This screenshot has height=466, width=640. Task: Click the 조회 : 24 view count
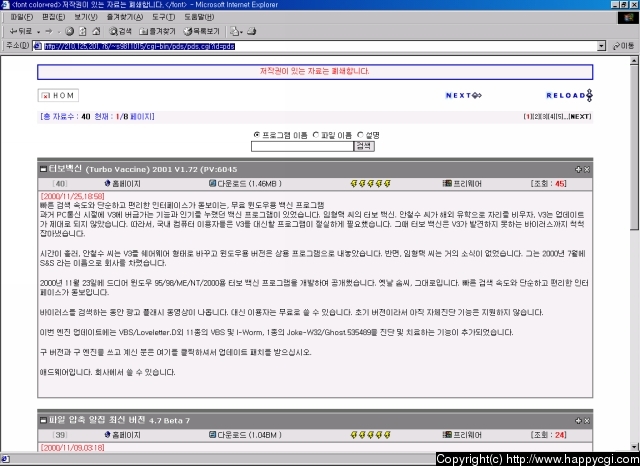[x=549, y=435]
